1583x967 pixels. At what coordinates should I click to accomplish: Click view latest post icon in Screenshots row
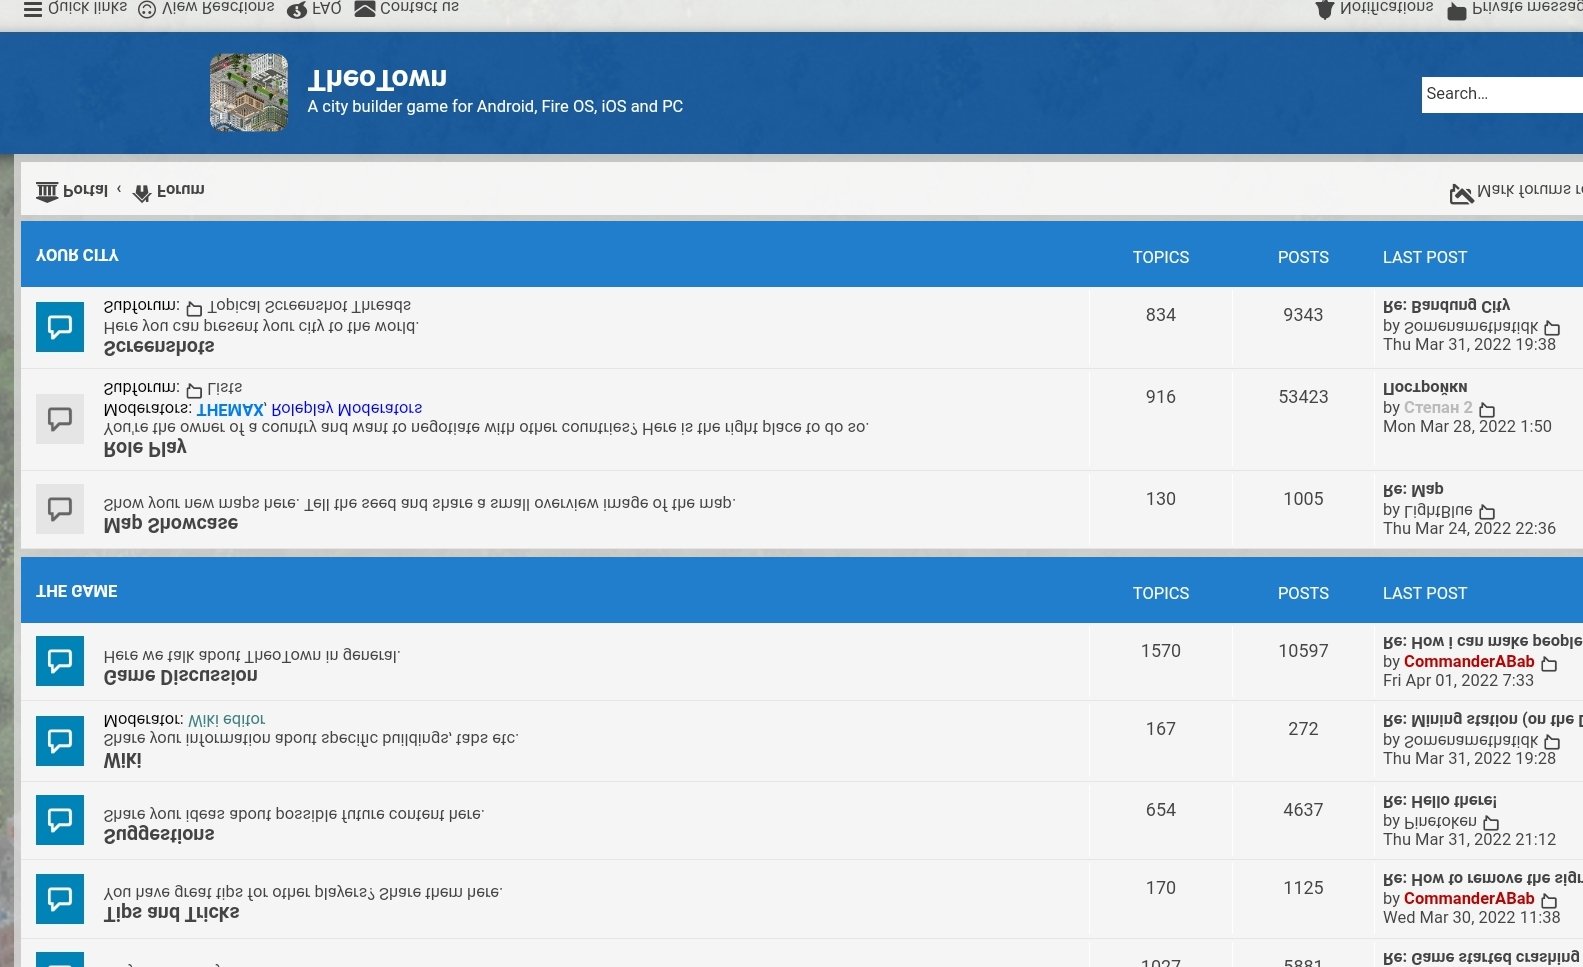point(1552,328)
